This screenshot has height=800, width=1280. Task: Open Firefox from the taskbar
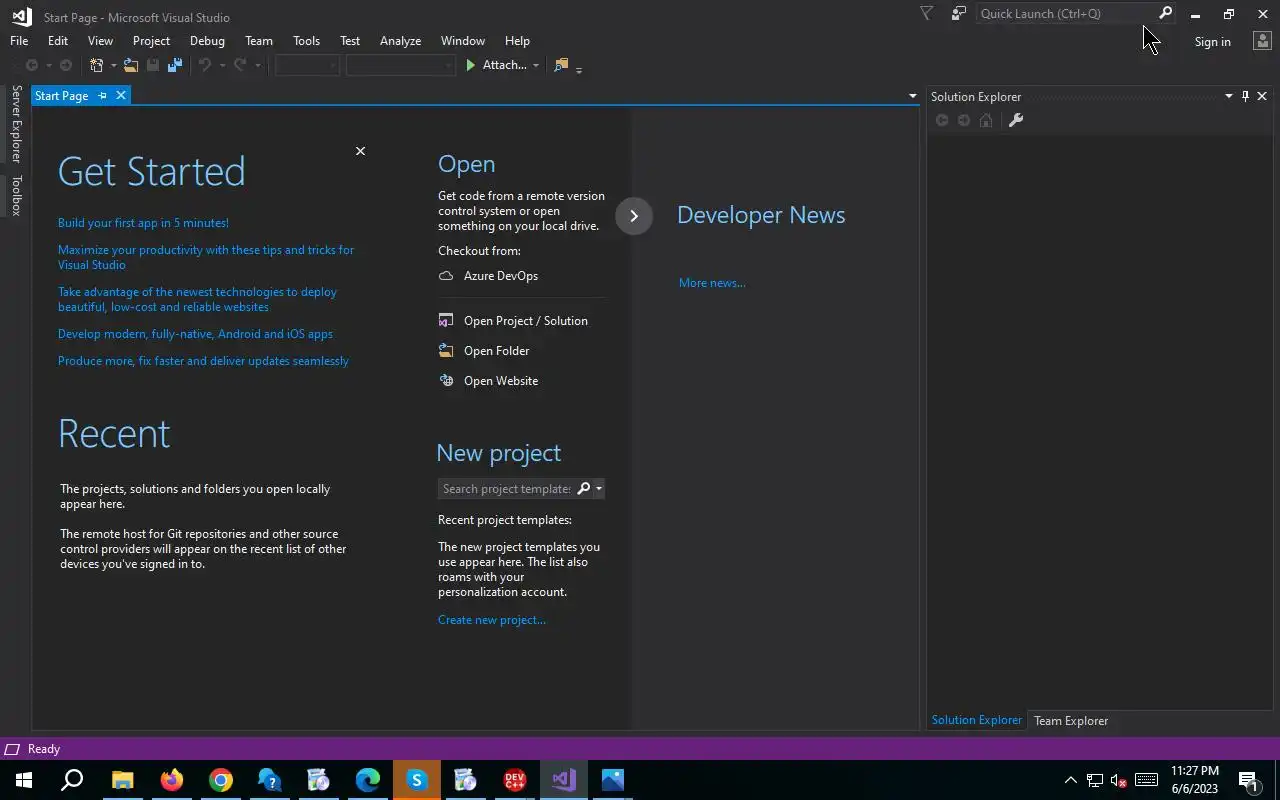172,780
